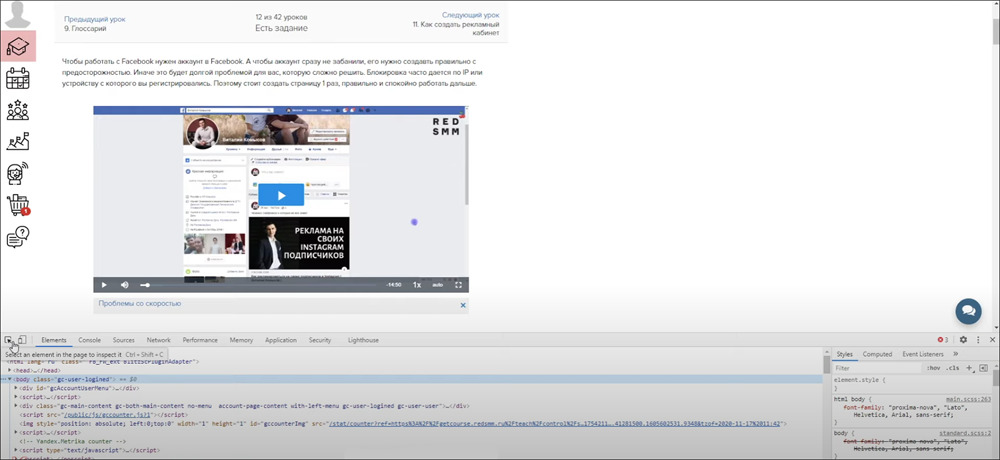The height and width of the screenshot is (460, 1000).
Task: Enter video fullscreen mode
Action: pos(458,285)
